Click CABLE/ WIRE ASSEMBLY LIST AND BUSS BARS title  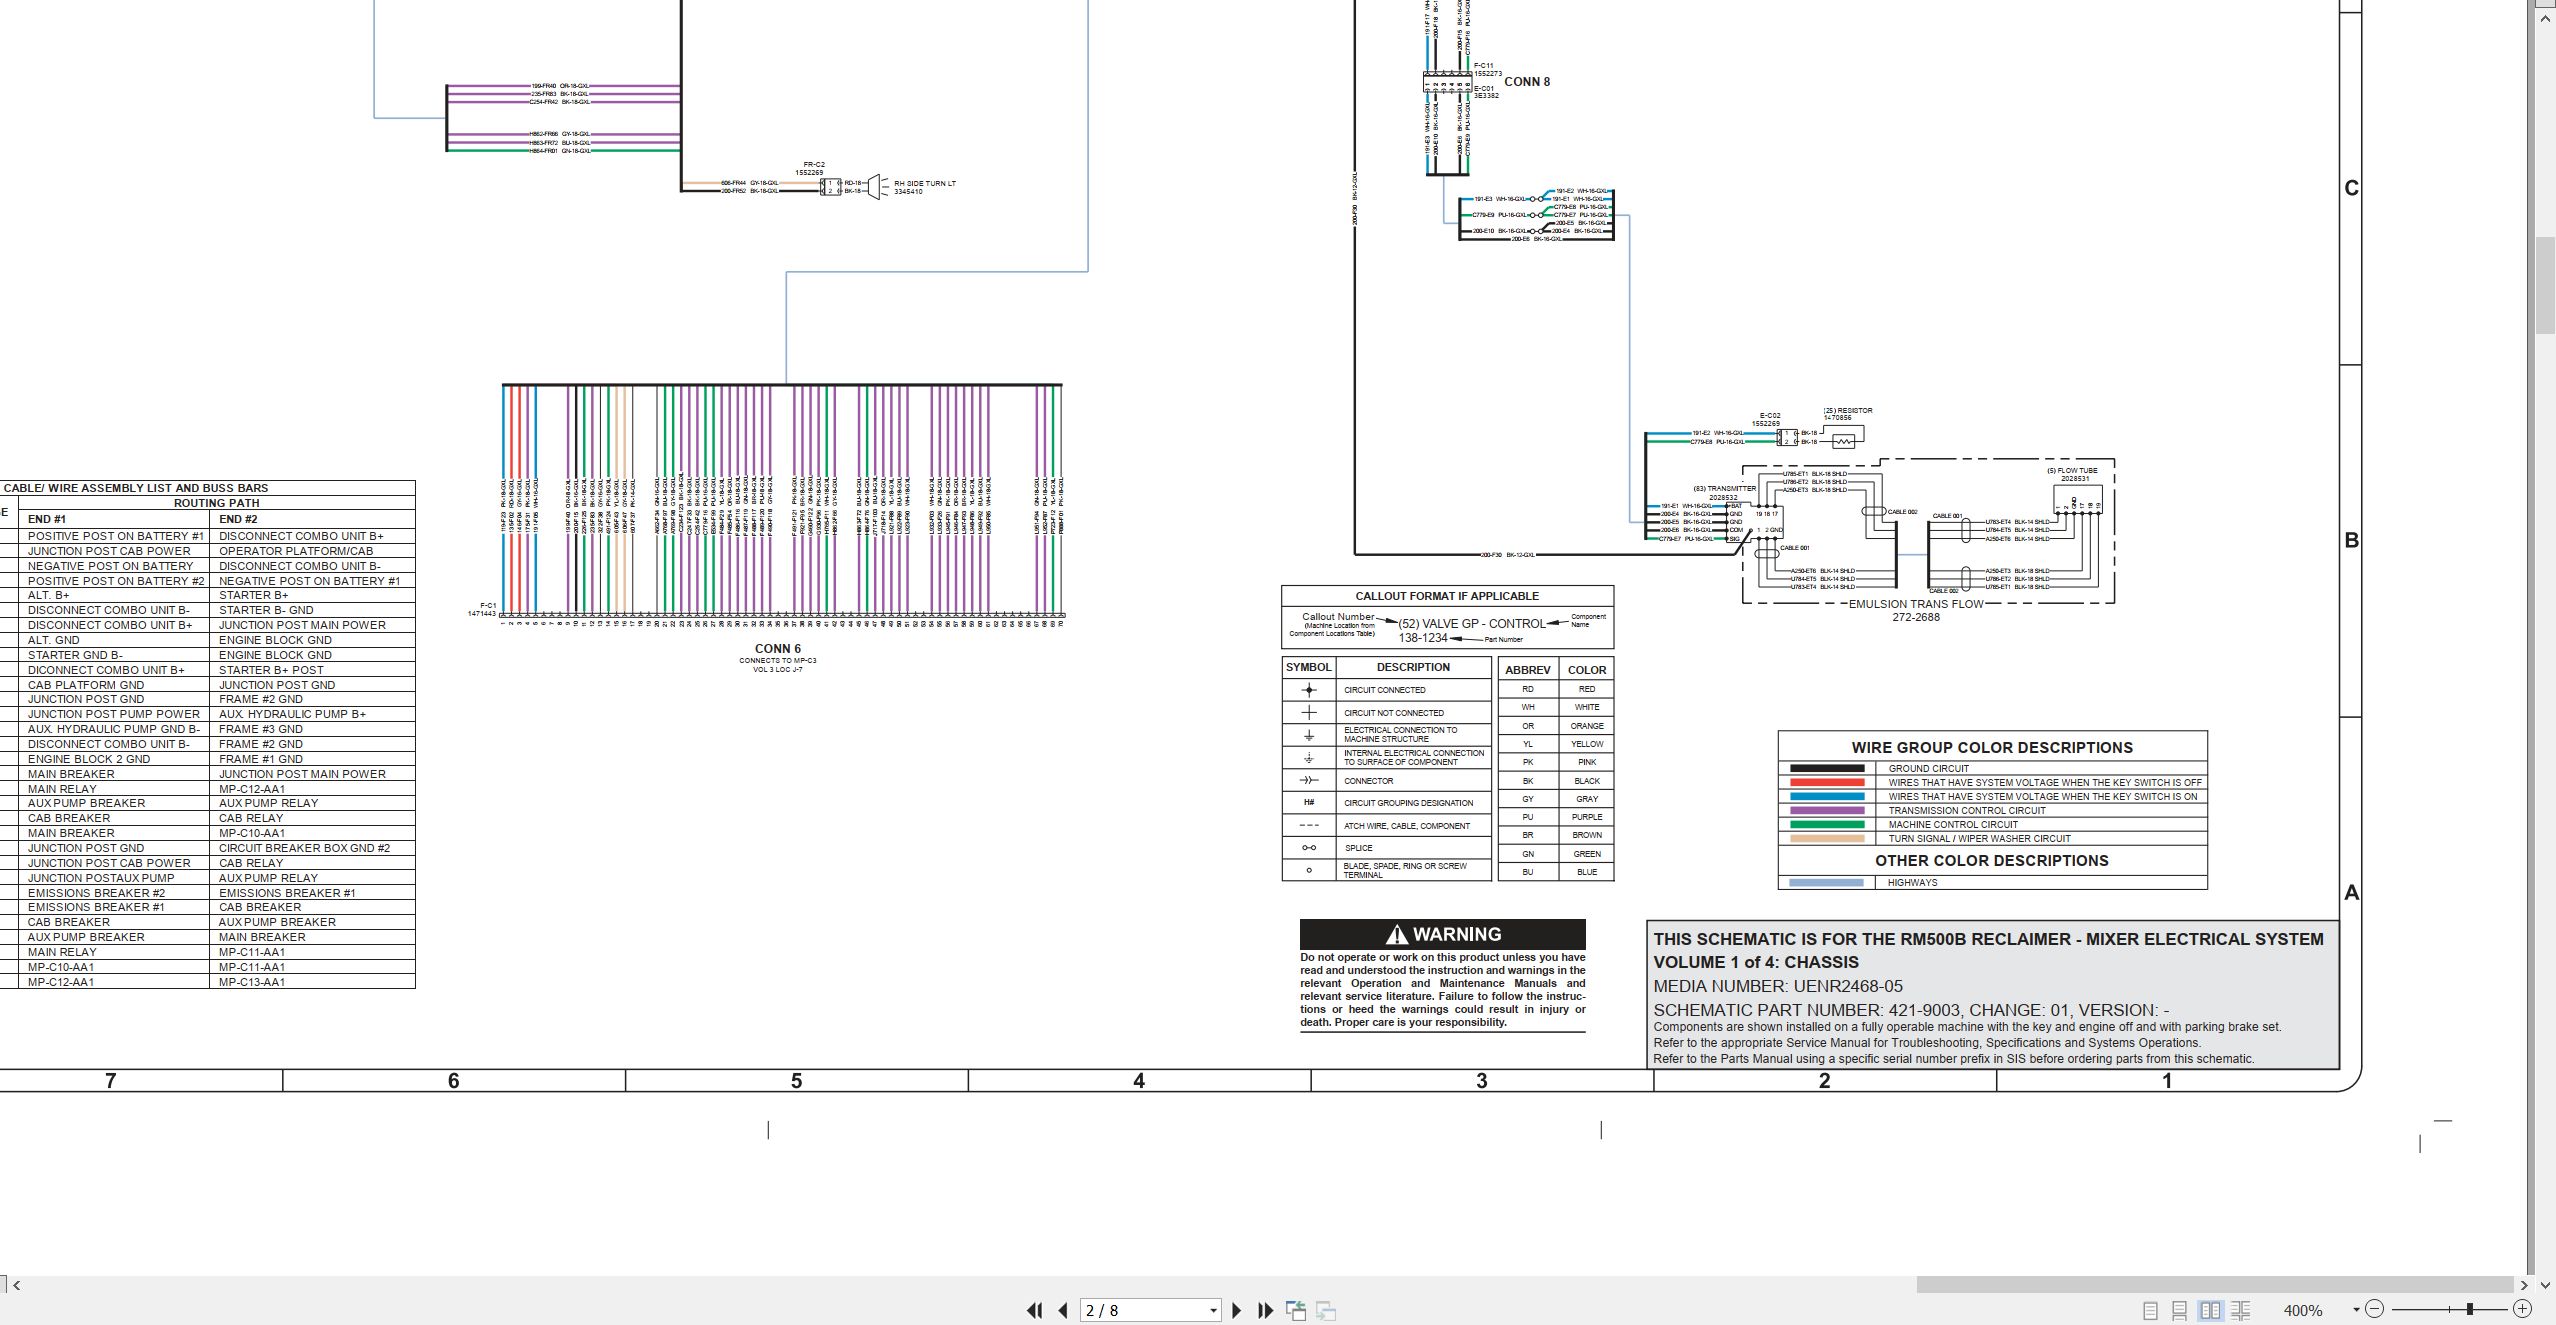coord(136,488)
